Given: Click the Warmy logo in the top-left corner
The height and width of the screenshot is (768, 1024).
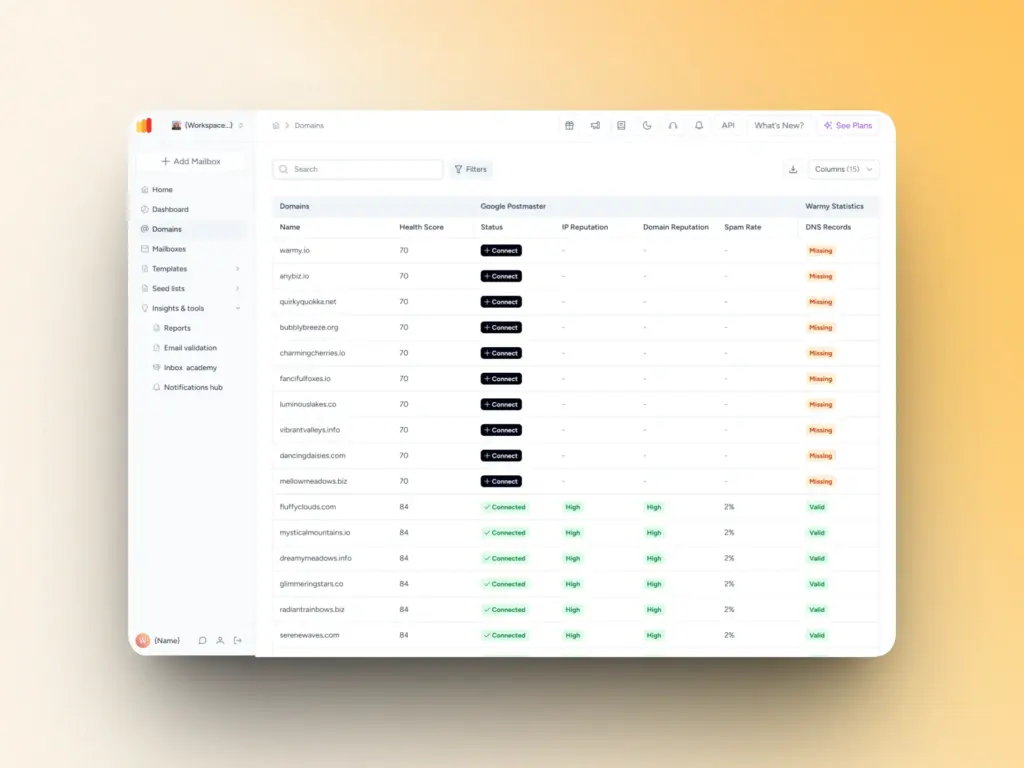Looking at the screenshot, I should [144, 124].
